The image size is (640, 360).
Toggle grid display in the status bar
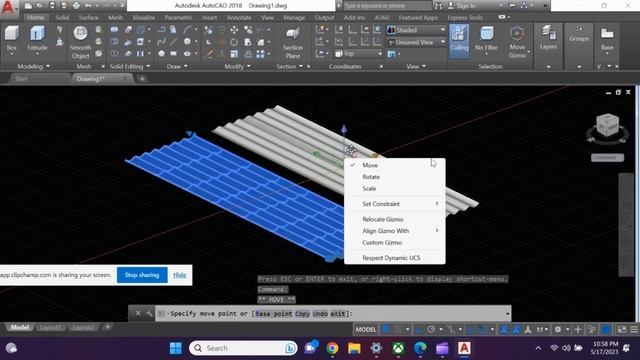[386, 329]
